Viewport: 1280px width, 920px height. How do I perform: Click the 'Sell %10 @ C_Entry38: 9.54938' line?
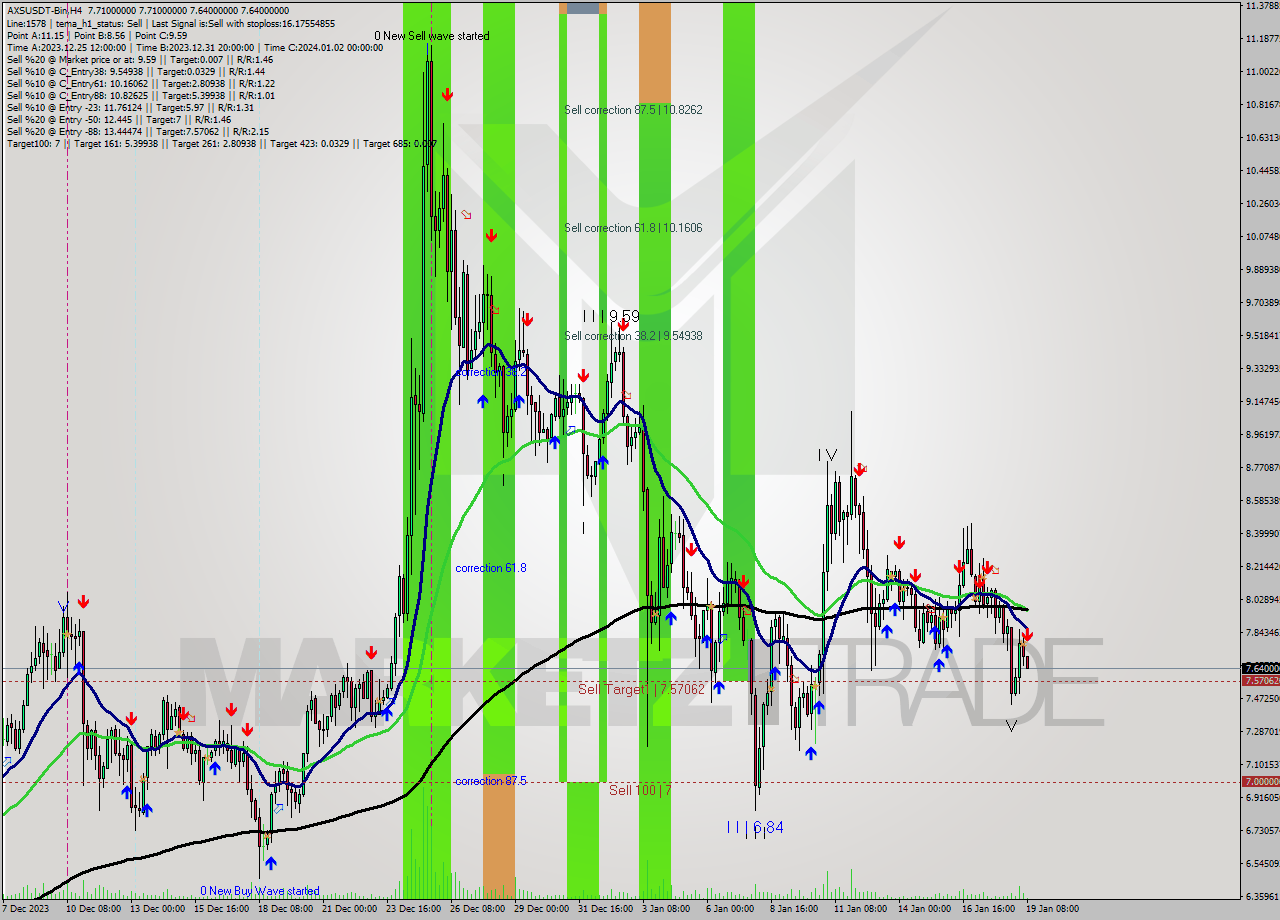click(x=136, y=71)
